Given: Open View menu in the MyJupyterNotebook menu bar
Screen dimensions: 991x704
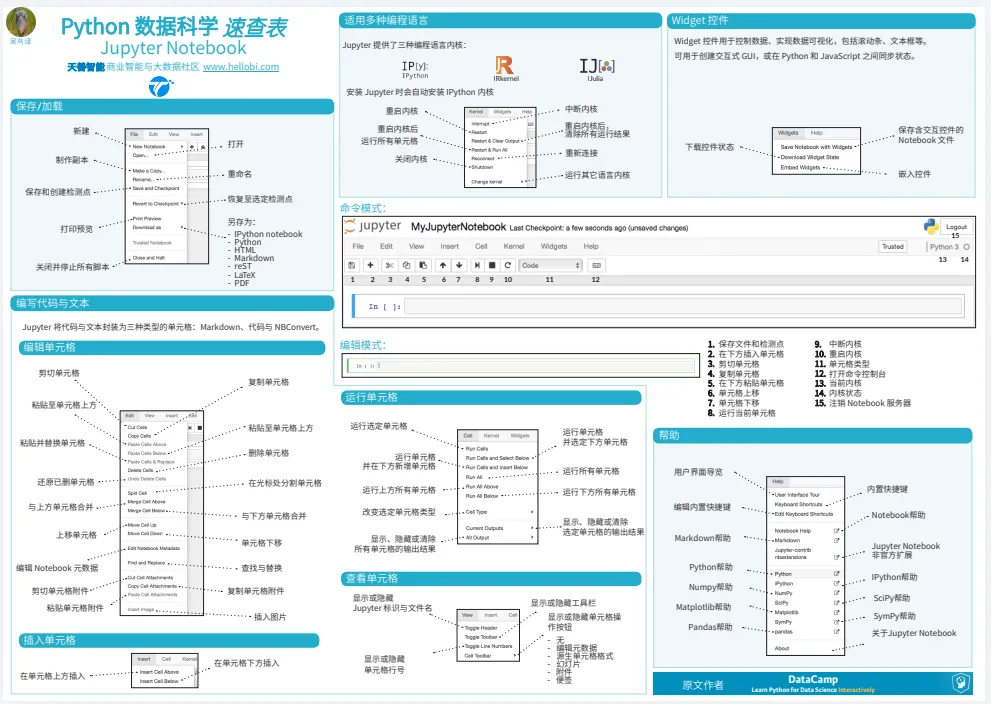Looking at the screenshot, I should 416,246.
